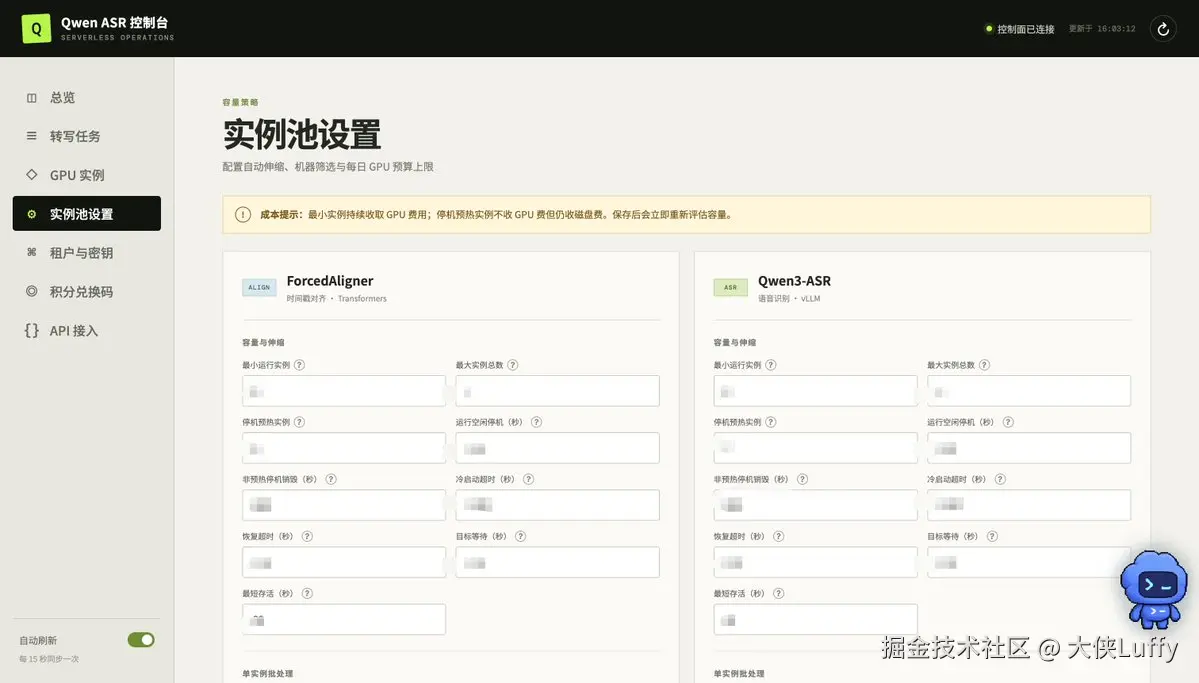The image size is (1199, 683).
Task: Open help for Qwen3-ASR 运行空闲停机（秒）
Action: (1008, 422)
